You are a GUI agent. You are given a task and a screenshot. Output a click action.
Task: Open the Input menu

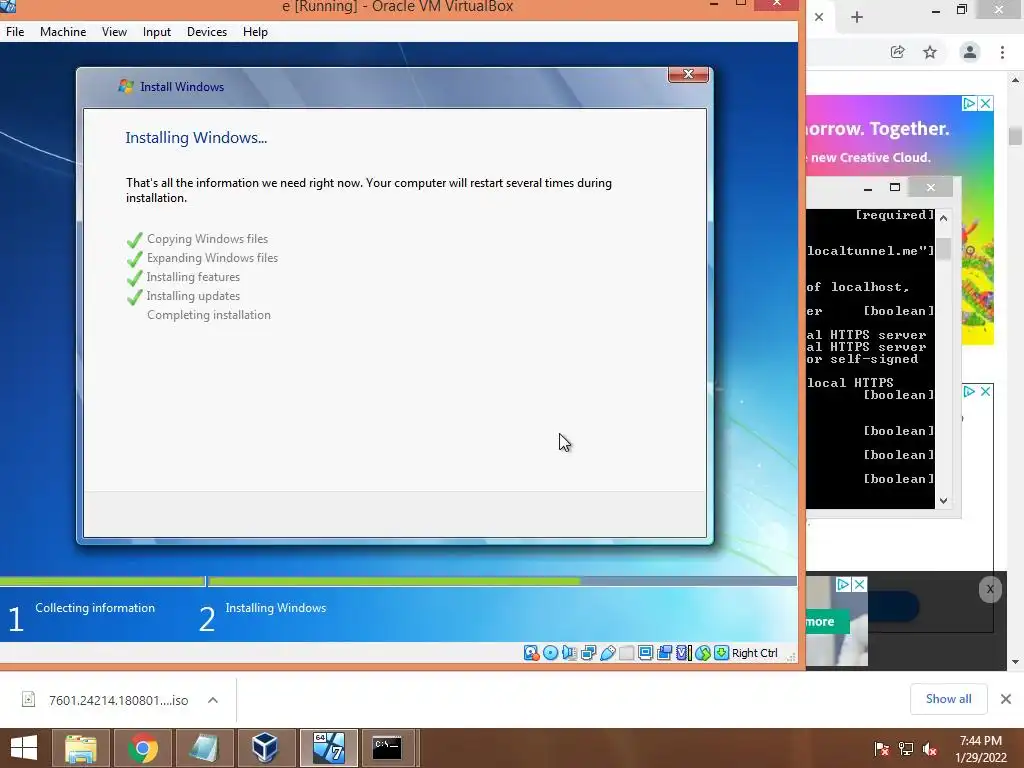(157, 31)
